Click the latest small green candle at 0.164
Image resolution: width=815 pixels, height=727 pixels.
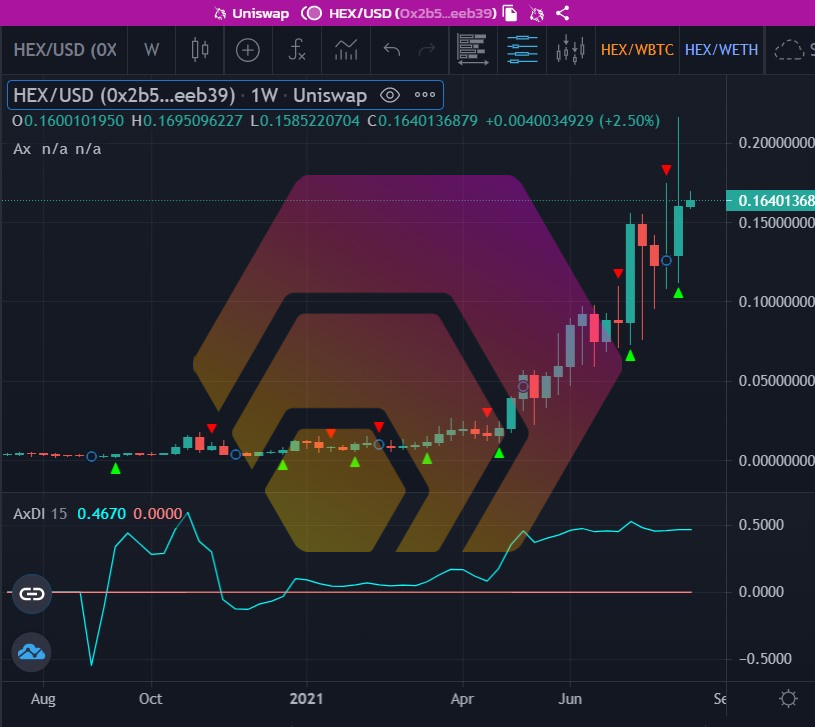pos(691,203)
